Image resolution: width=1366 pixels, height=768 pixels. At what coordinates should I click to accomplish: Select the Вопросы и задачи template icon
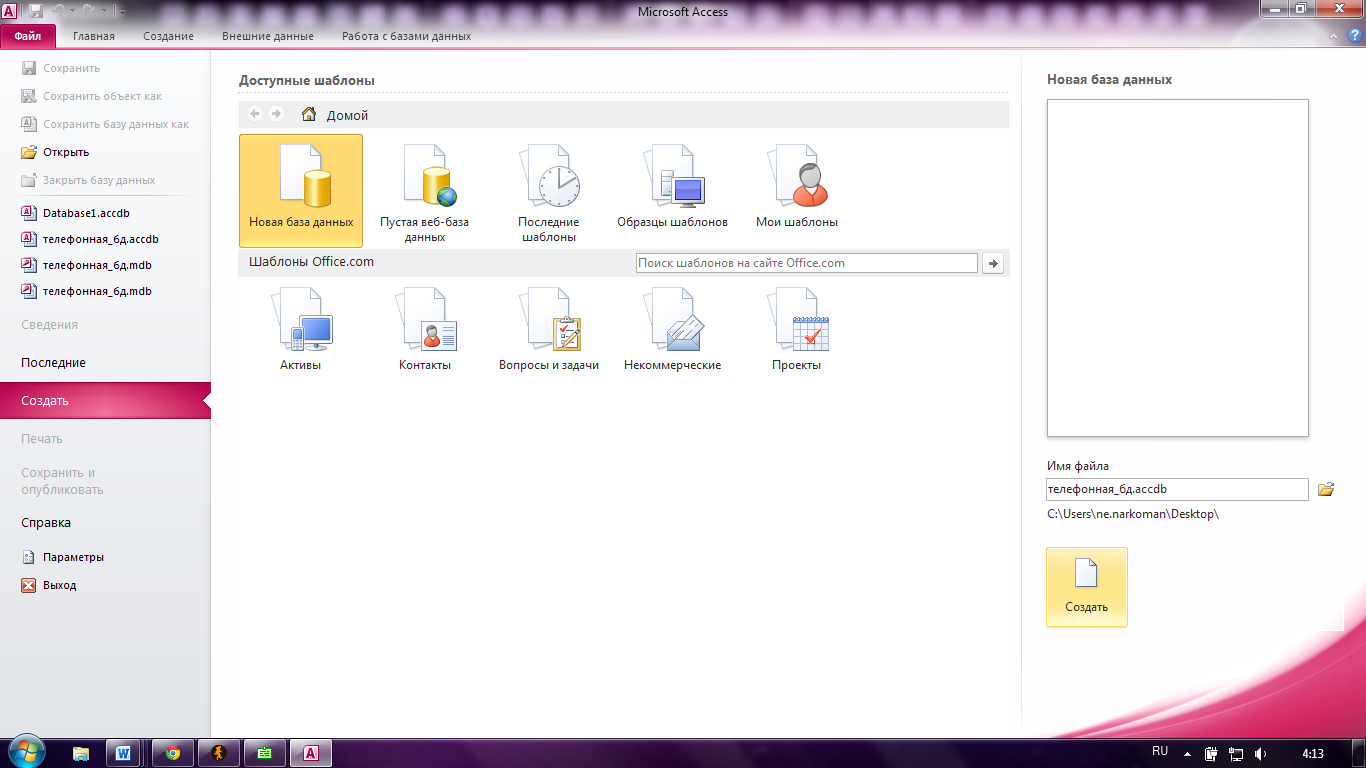coord(549,320)
